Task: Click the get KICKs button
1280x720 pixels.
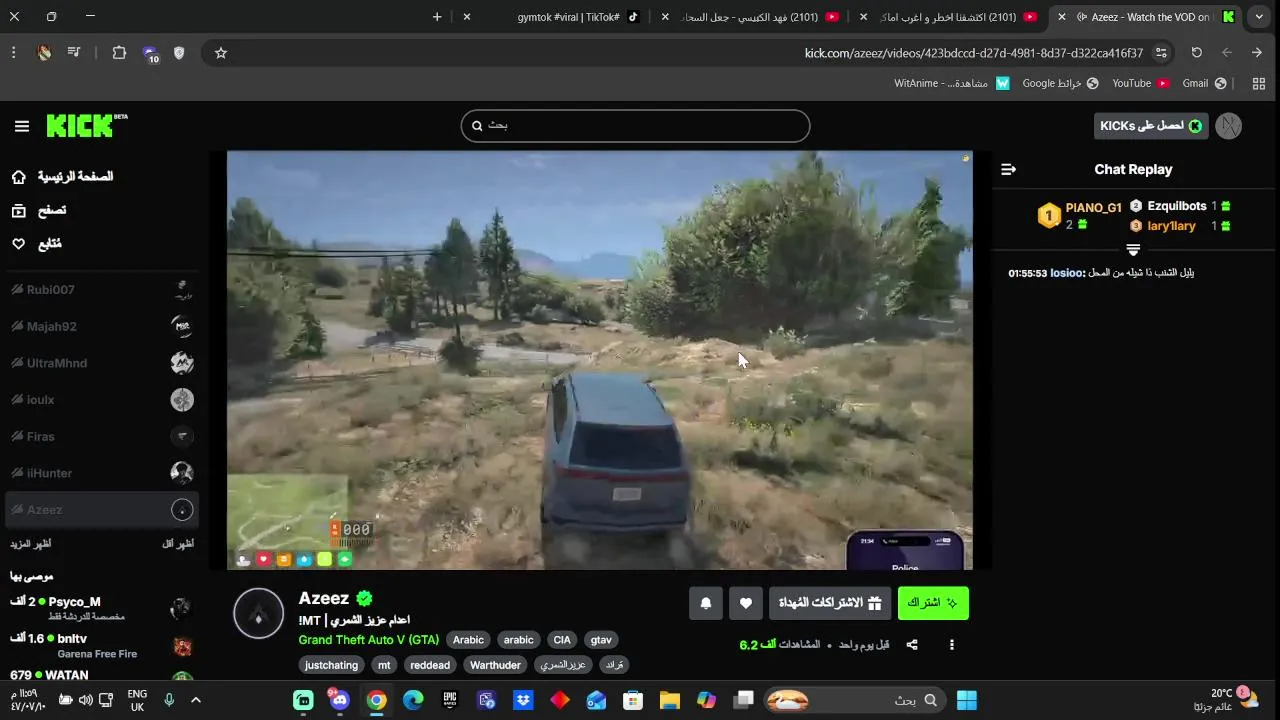Action: click(1151, 126)
